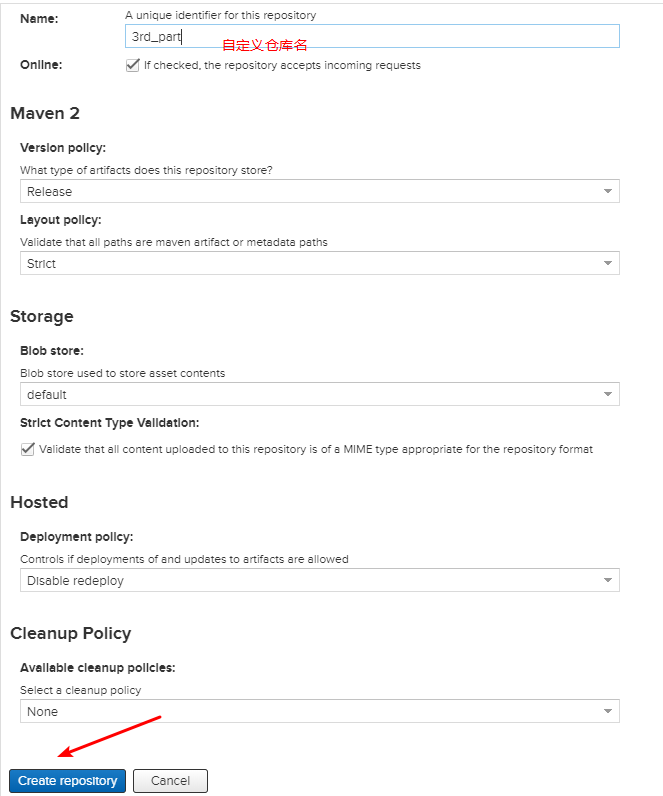Click the Create repository button
Viewport: 663px width, 796px height.
(x=67, y=781)
